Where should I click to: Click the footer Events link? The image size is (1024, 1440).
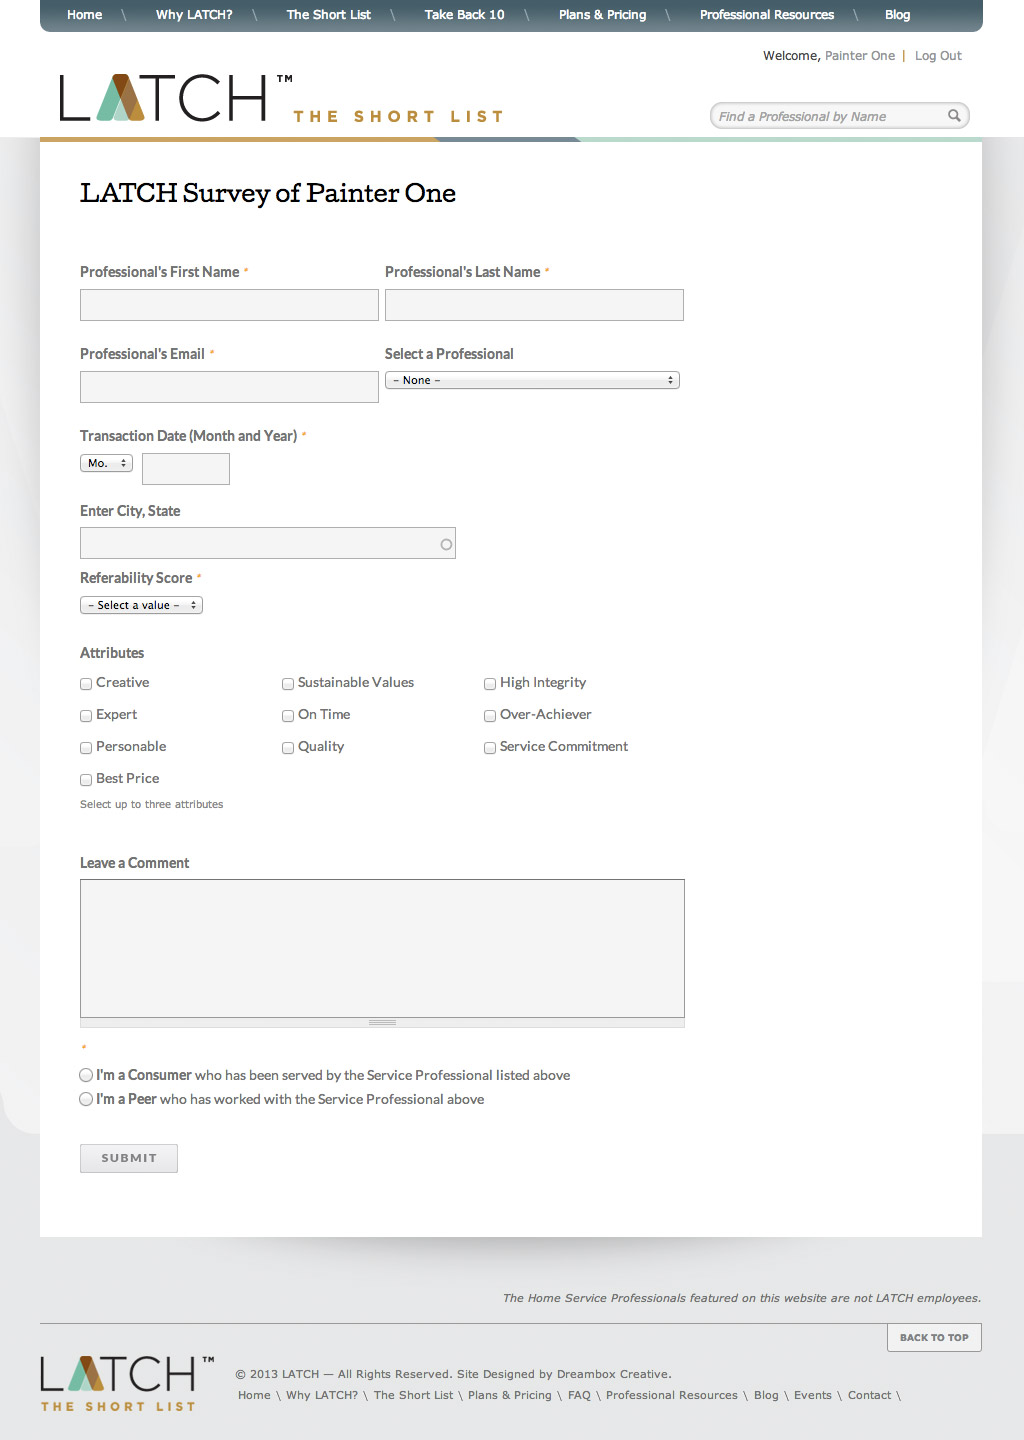(x=813, y=1395)
